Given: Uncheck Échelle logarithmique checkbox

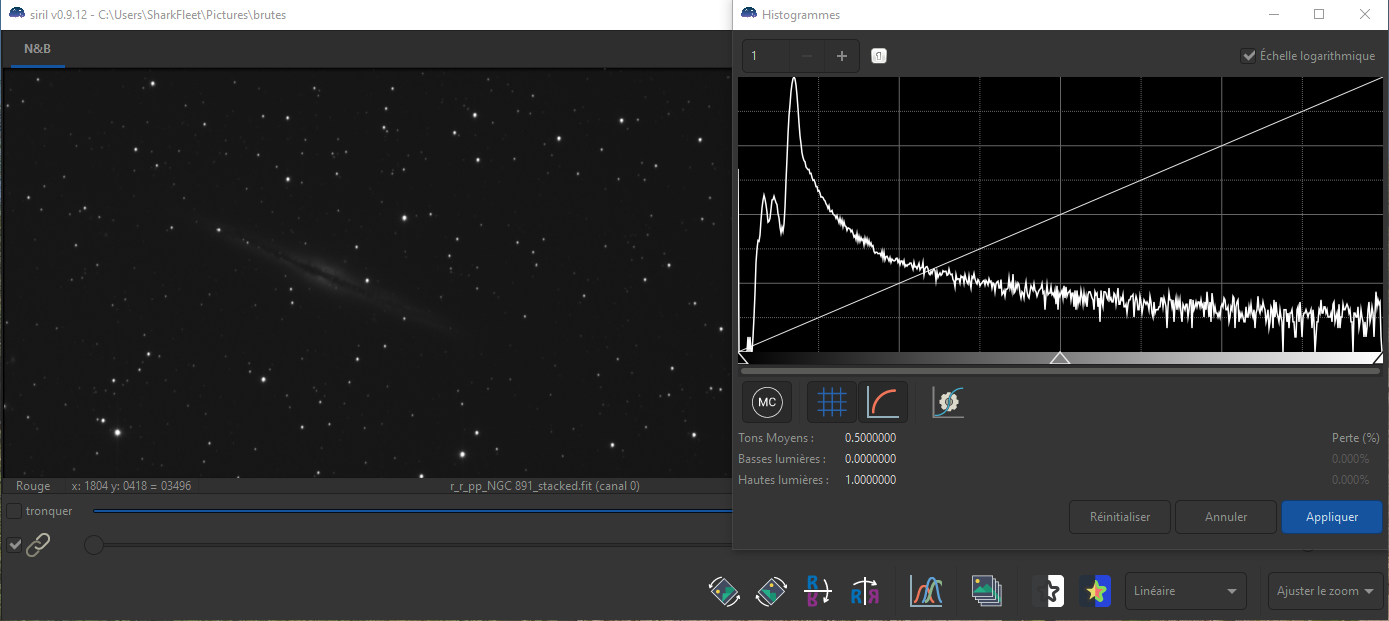Looking at the screenshot, I should pos(1248,56).
